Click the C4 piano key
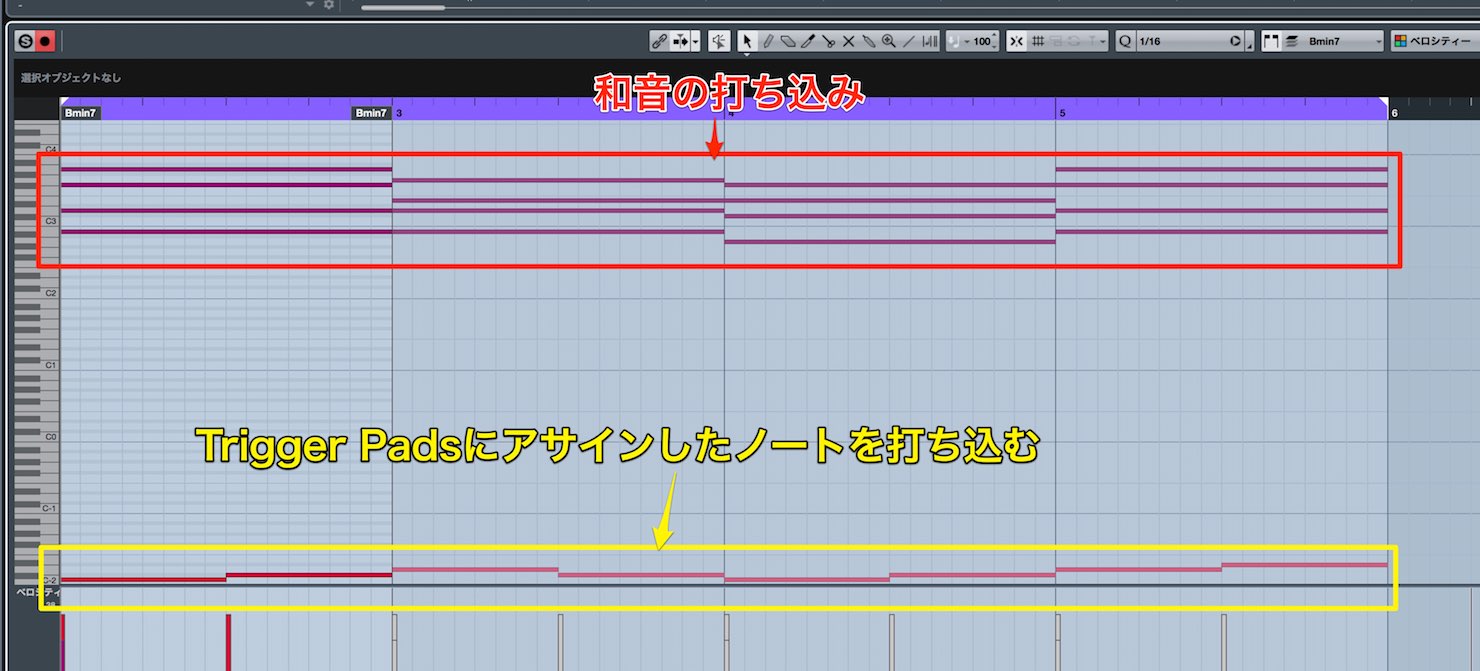 coord(38,149)
